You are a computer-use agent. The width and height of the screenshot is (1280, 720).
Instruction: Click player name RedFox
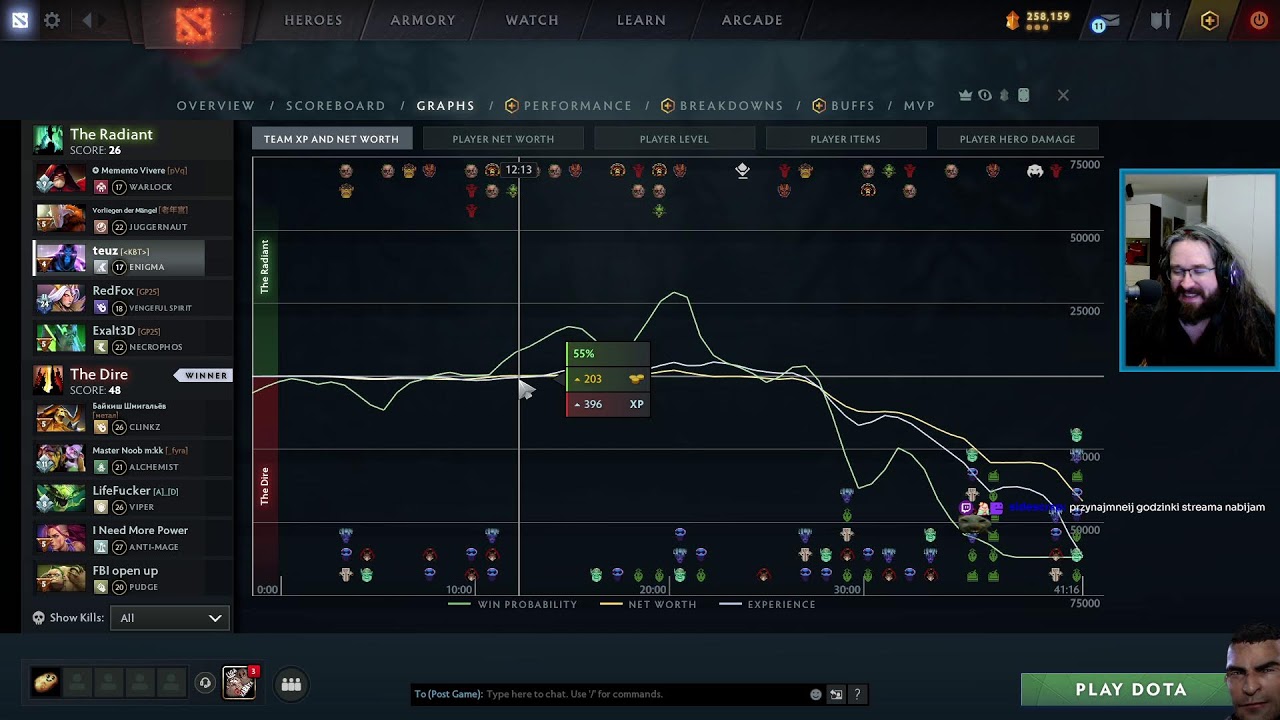coord(113,291)
